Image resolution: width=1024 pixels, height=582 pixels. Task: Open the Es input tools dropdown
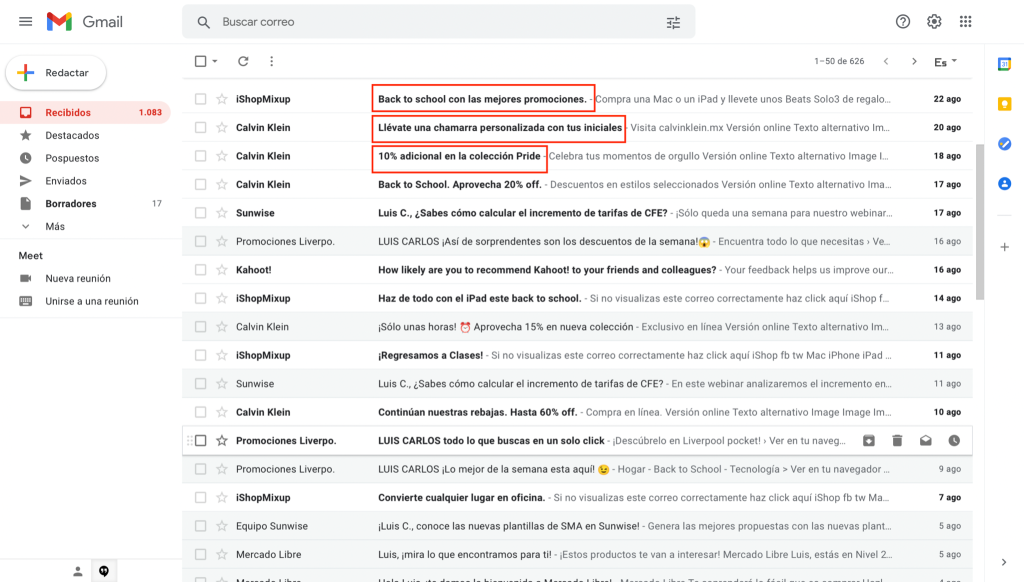(945, 62)
